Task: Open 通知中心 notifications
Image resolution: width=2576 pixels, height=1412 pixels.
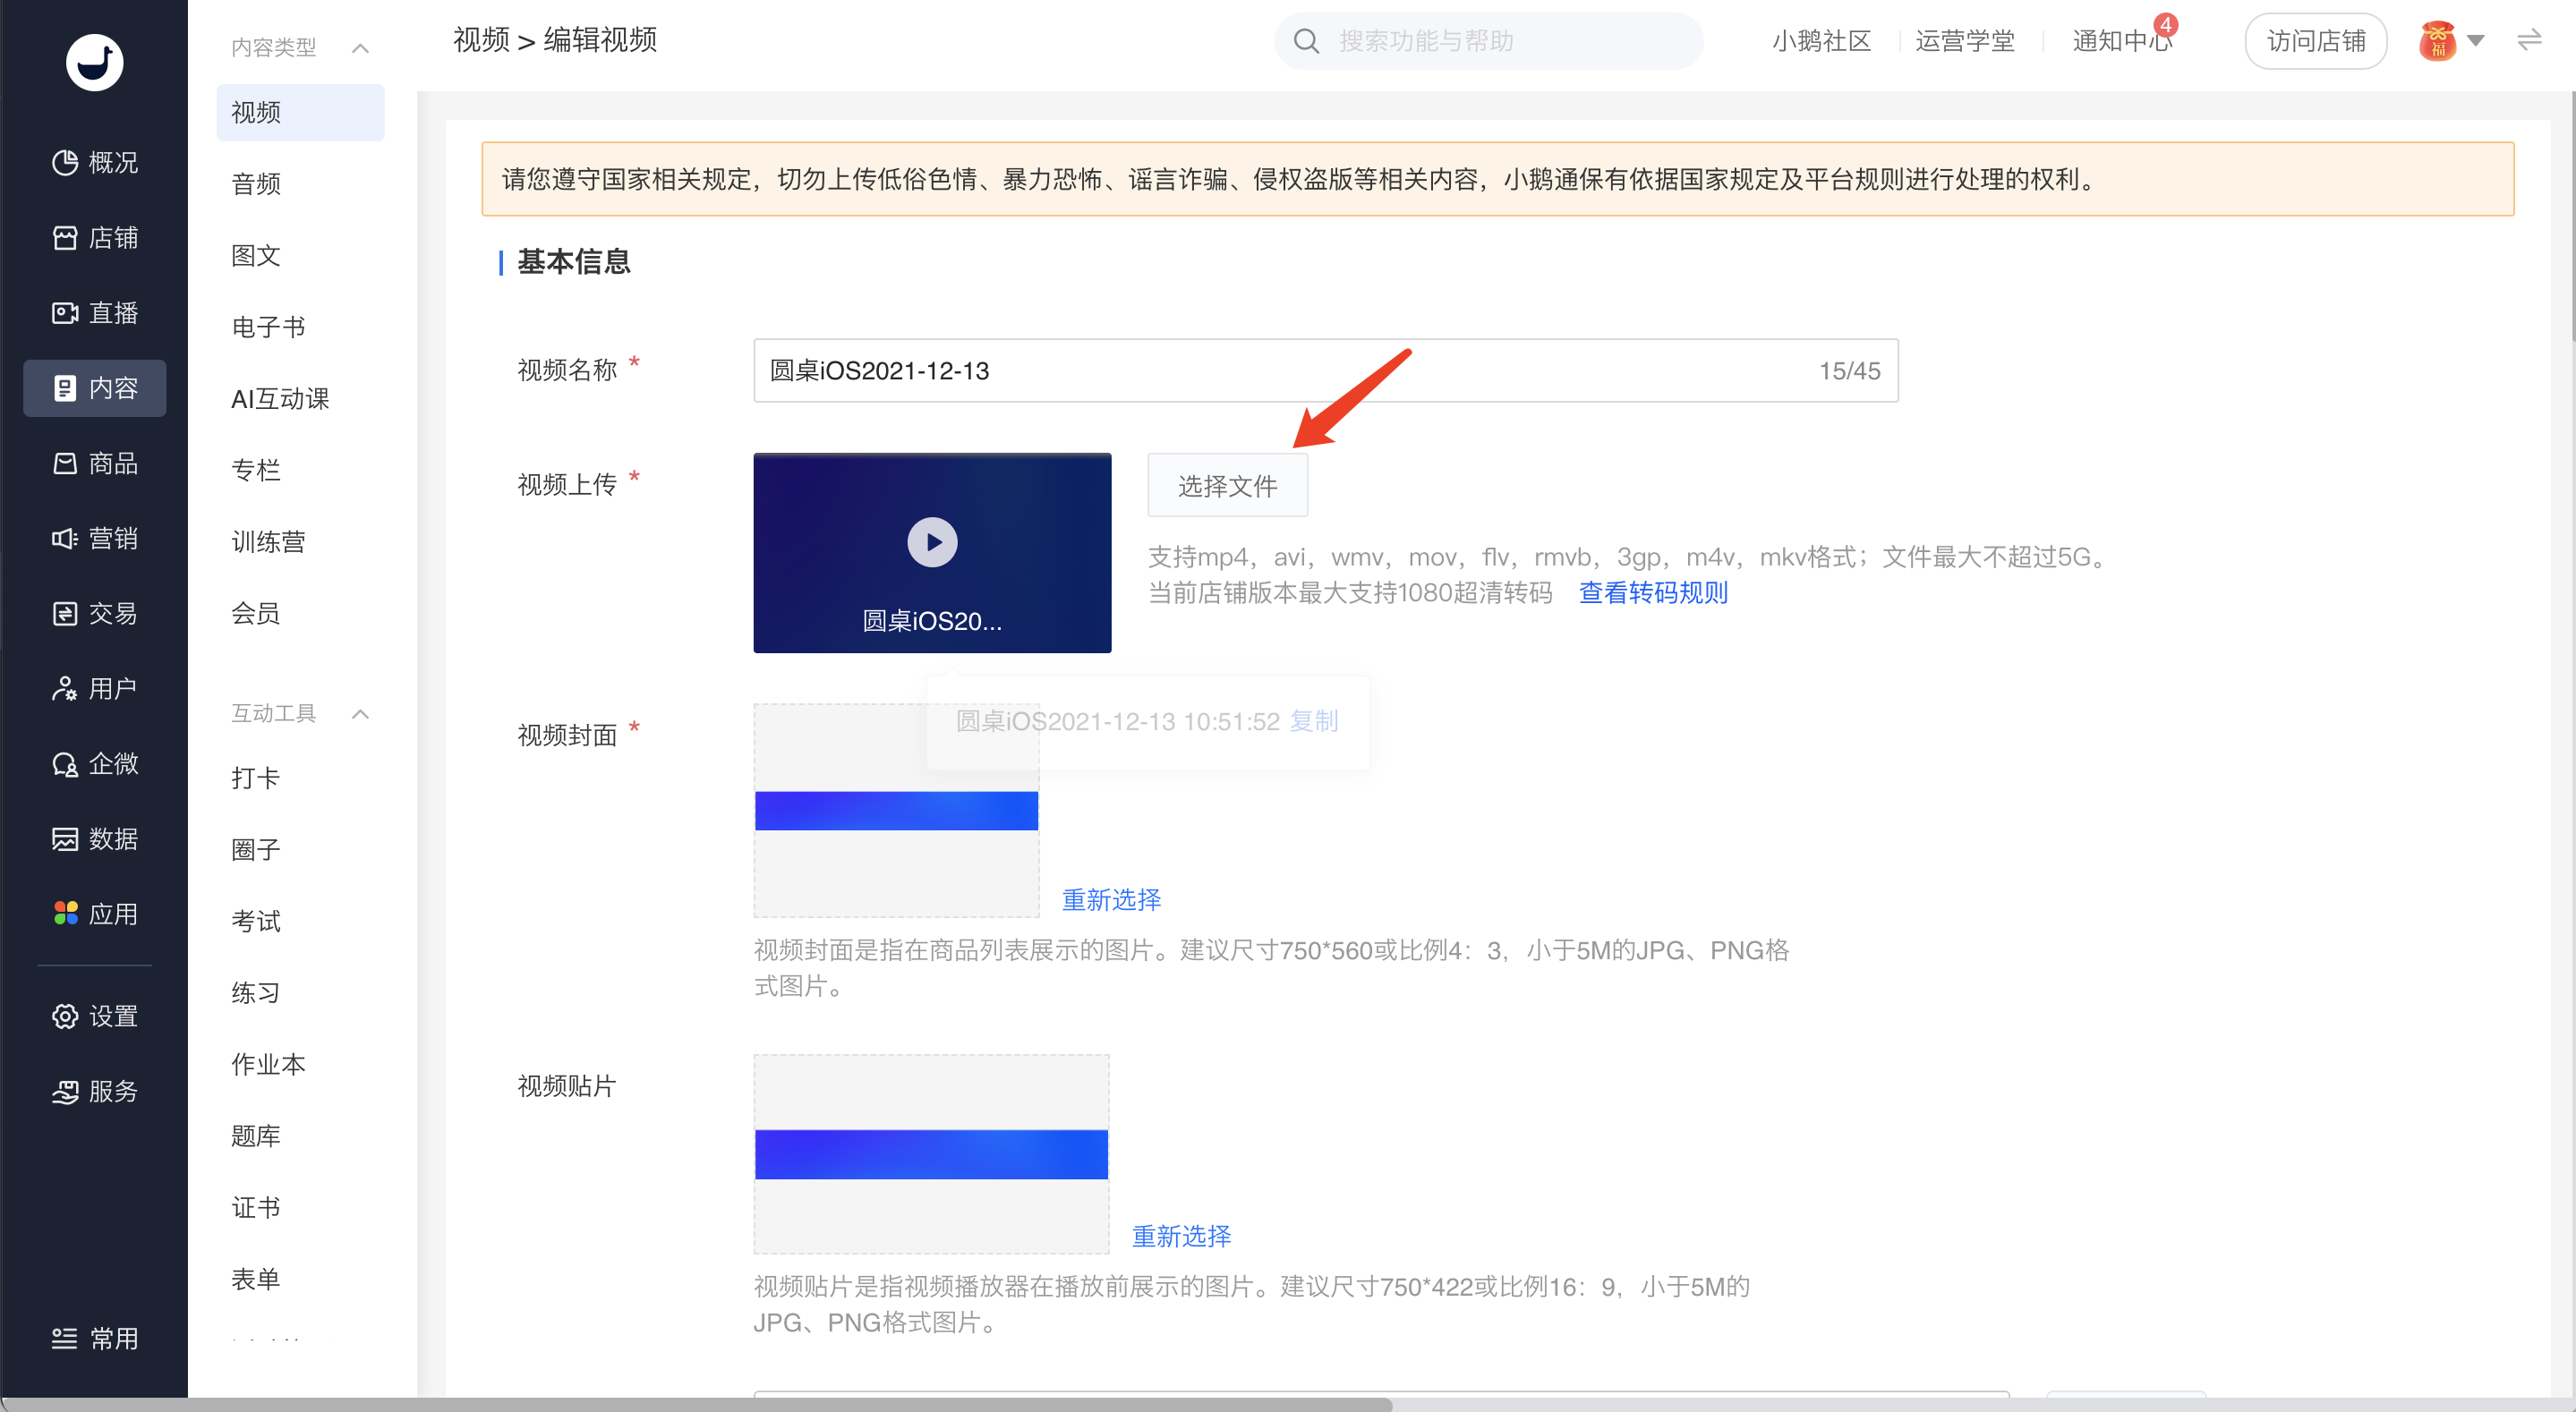Action: [2121, 41]
